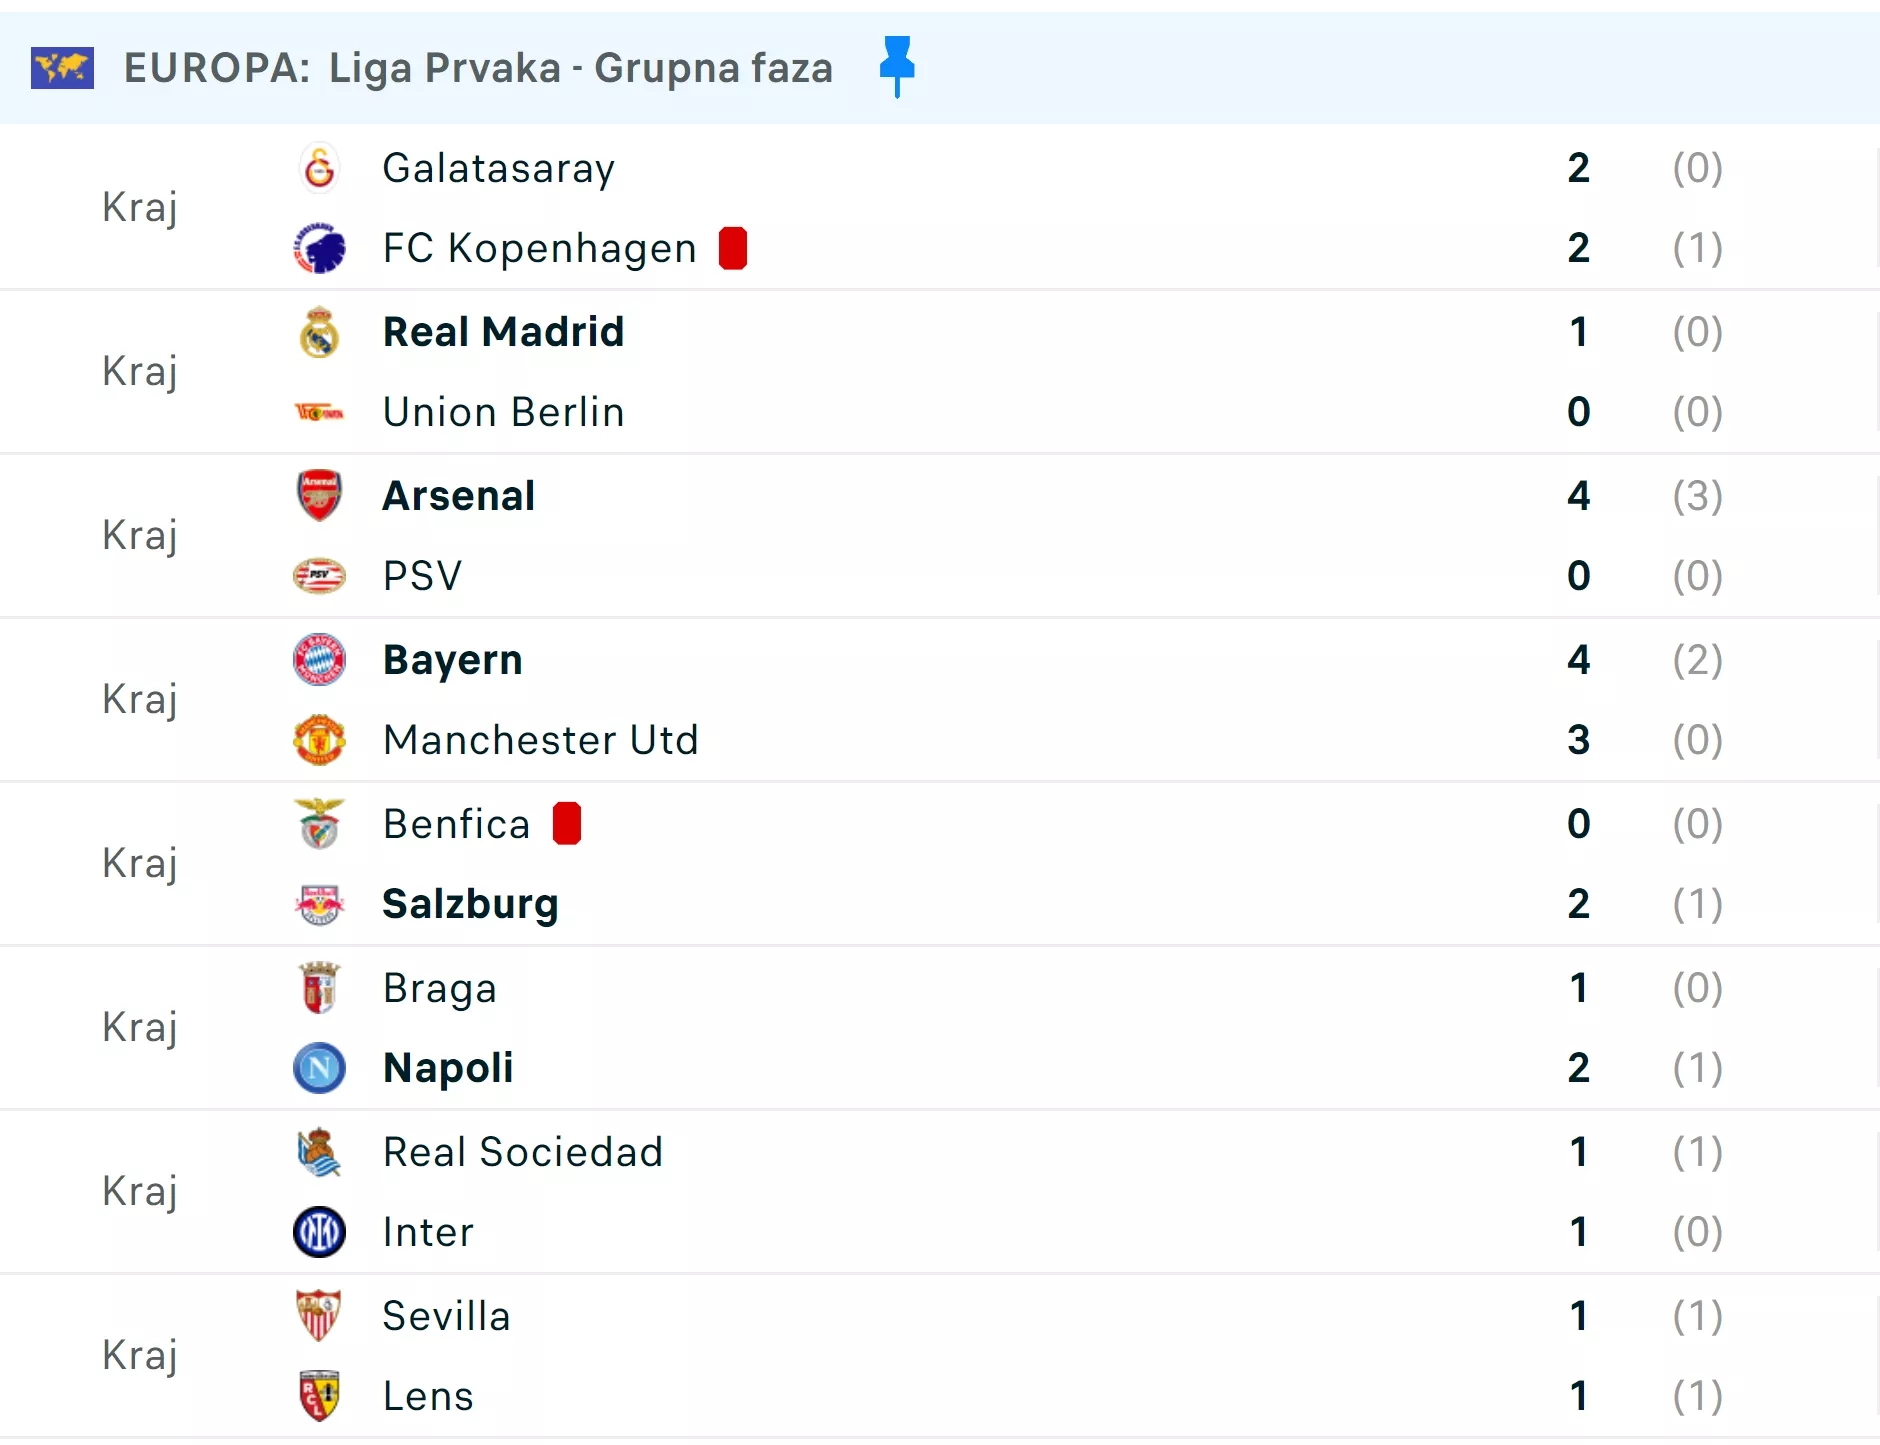
Task: Click the FC Kopenhagen lion logo
Action: coord(319,248)
